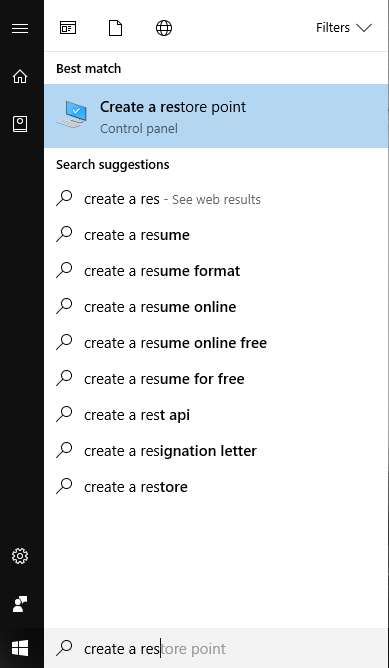This screenshot has width=389, height=668.
Task: Open the Settings gear in the sidebar
Action: coord(20,556)
